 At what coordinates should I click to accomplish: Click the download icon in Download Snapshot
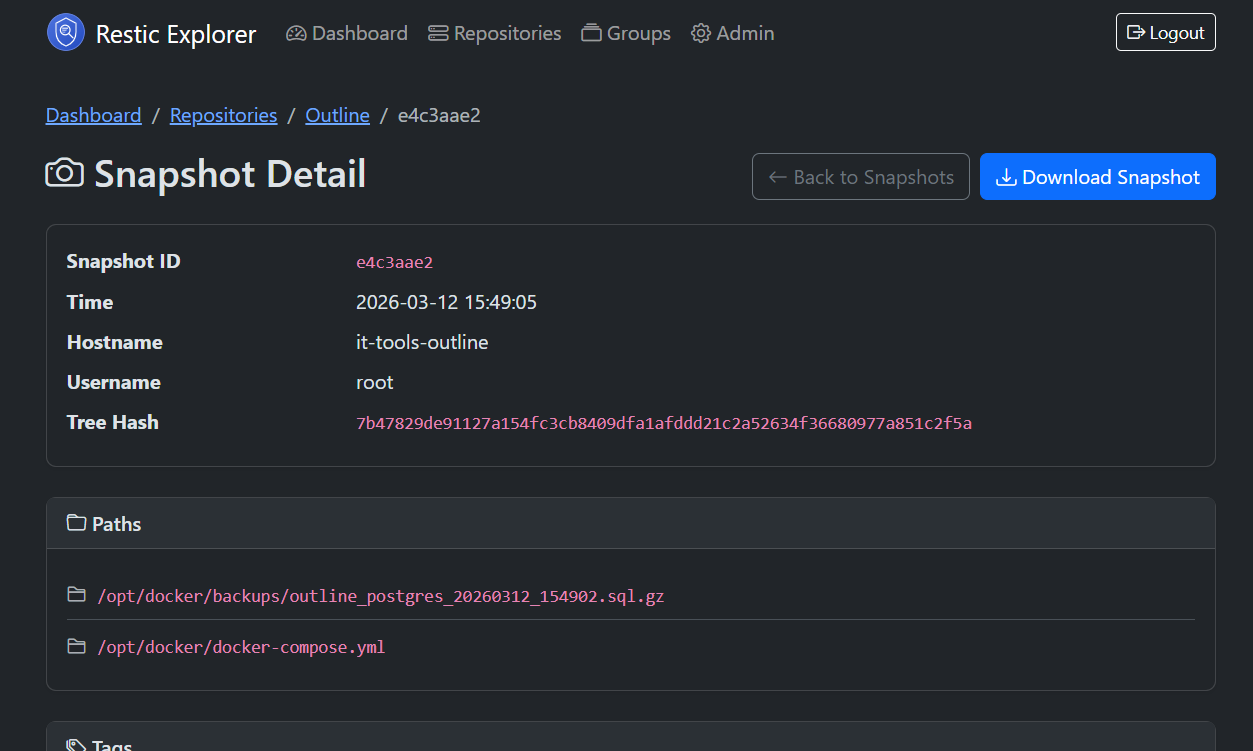pos(1006,177)
